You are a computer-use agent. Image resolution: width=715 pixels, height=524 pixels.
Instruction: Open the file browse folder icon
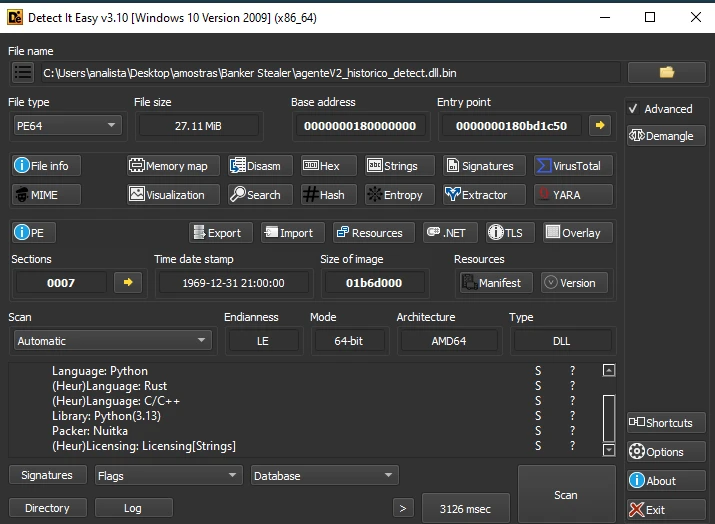tap(666, 72)
